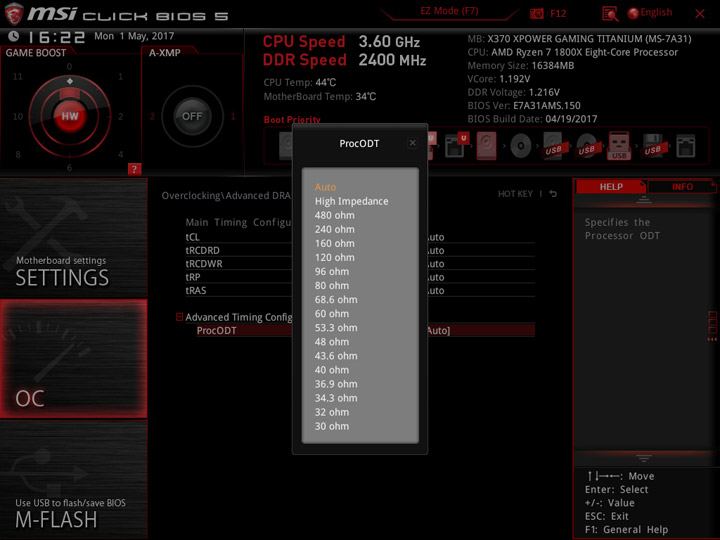720x540 pixels.
Task: Choose High Impedance option
Action: 351,202
